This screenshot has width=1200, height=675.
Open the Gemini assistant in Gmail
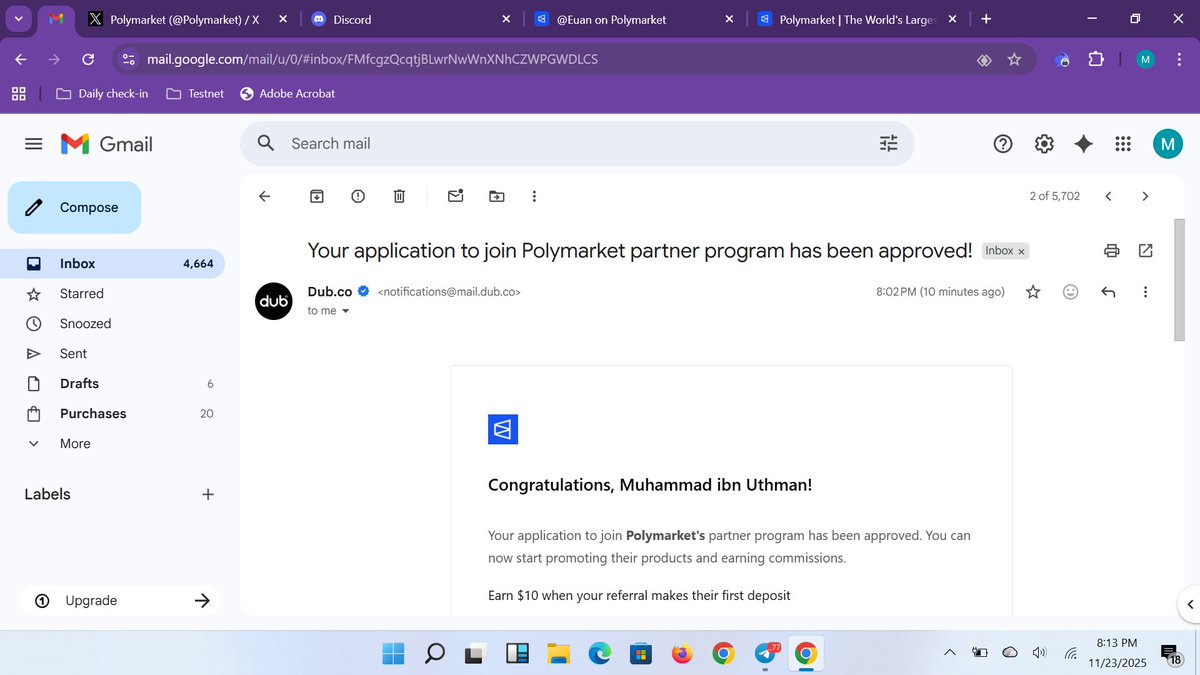(x=1083, y=143)
